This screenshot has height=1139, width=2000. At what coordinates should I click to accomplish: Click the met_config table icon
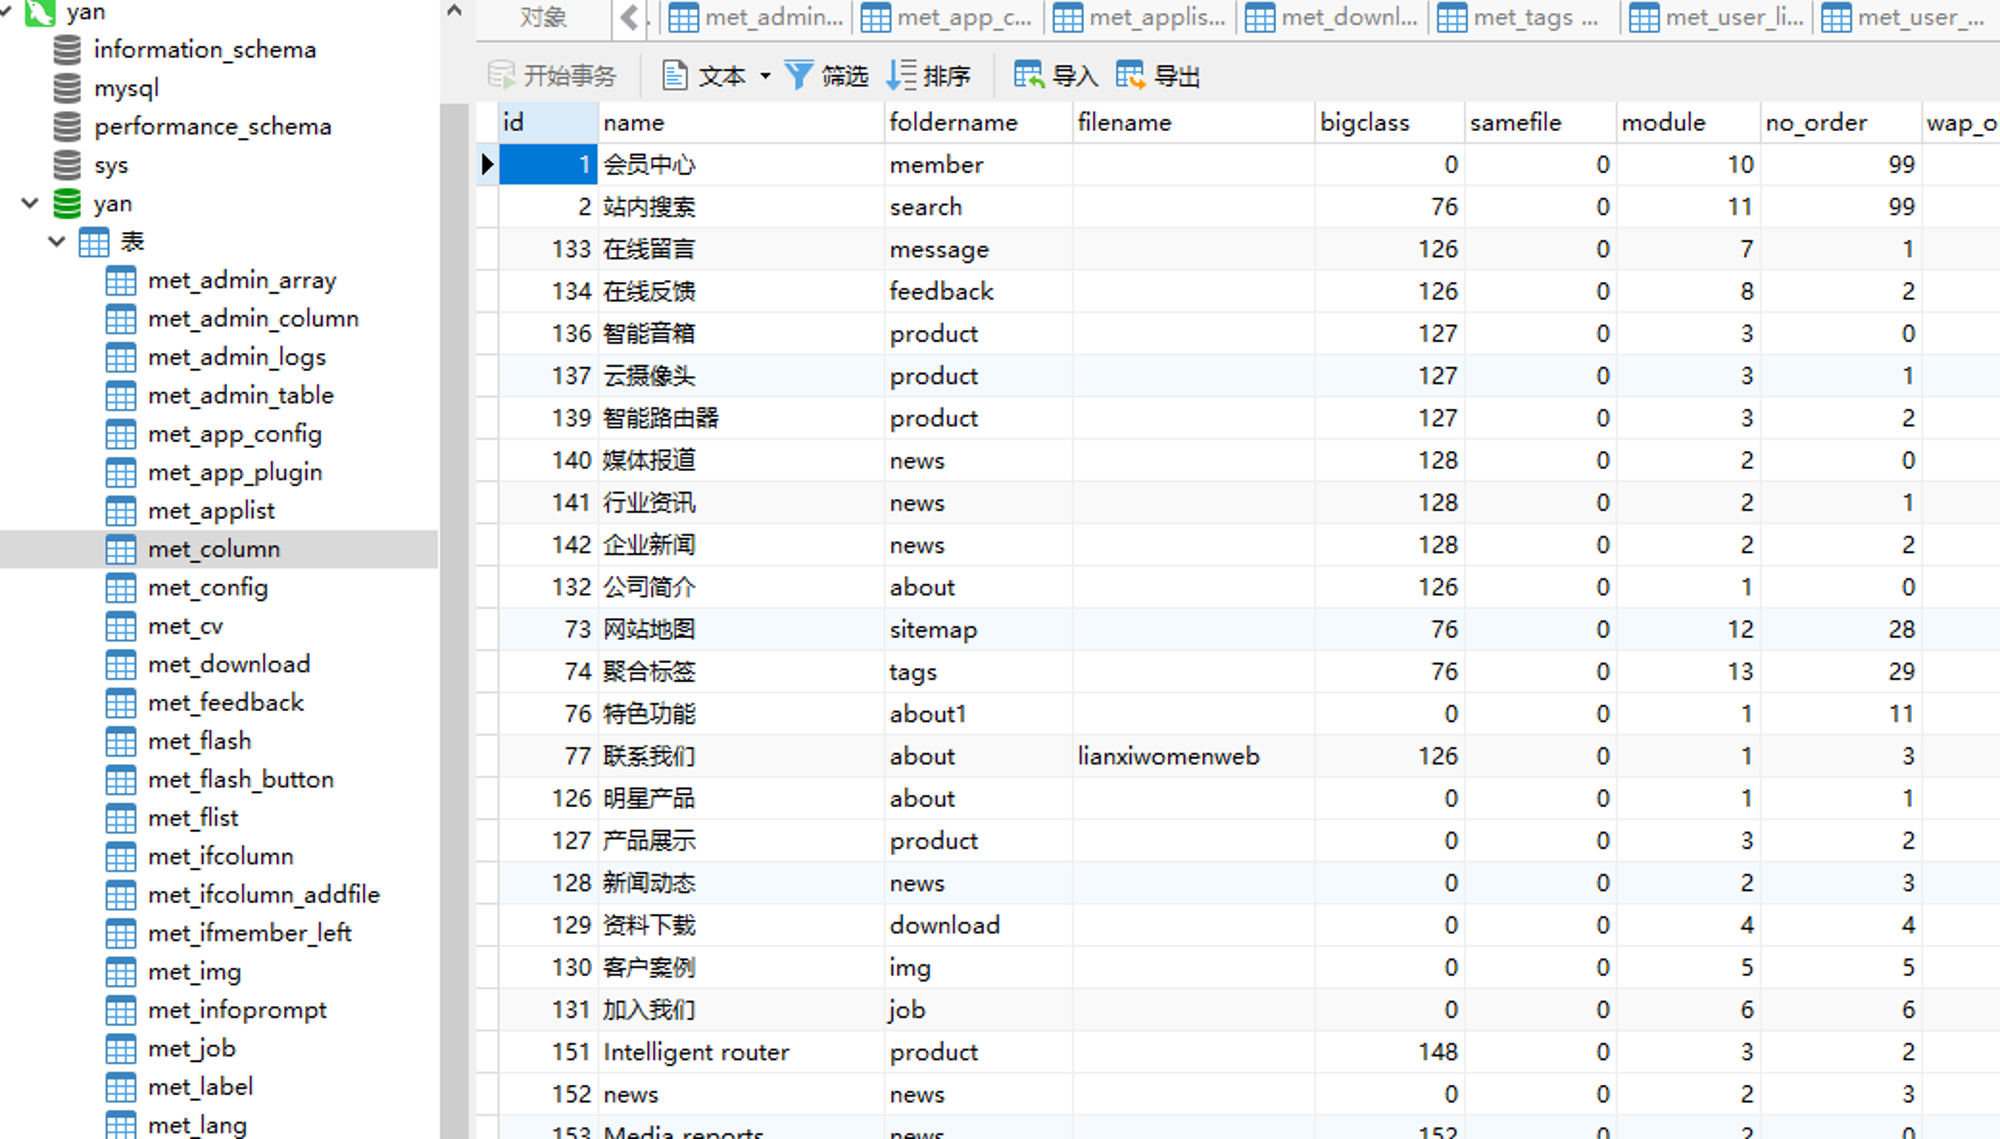click(x=121, y=588)
